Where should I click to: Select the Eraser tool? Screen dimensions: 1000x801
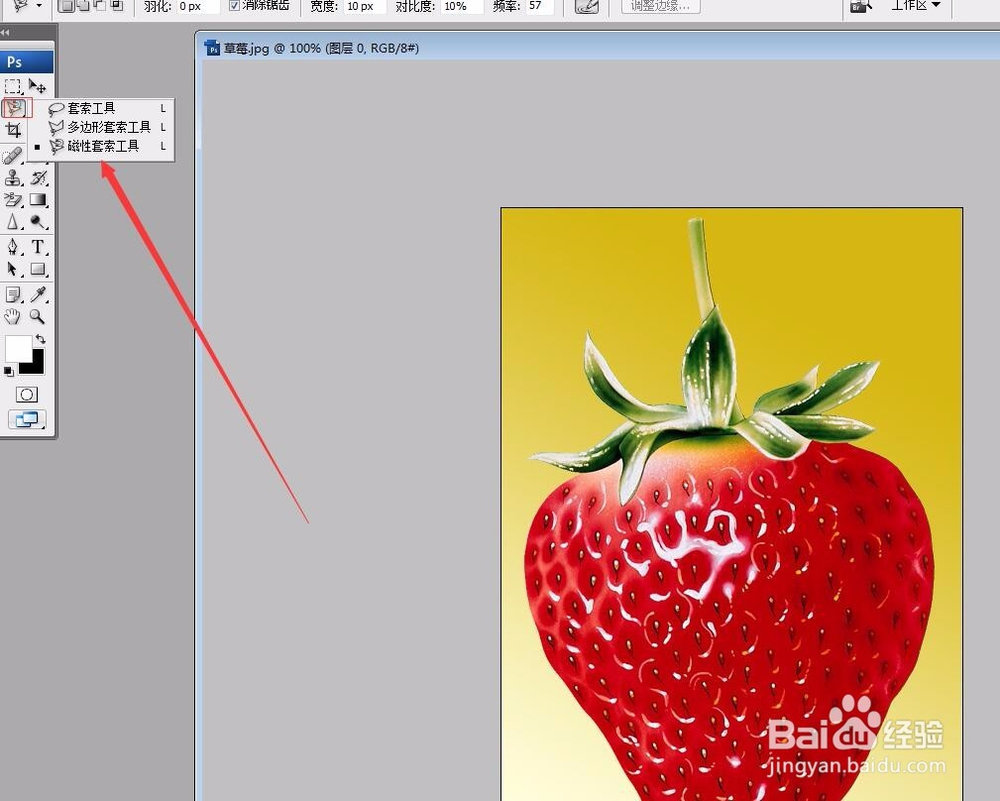[13, 200]
